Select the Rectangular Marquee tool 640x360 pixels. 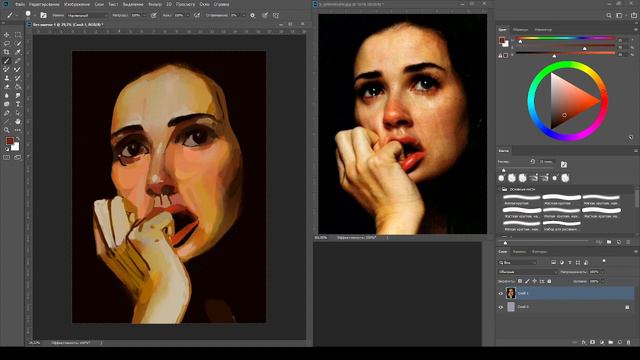click(18, 35)
